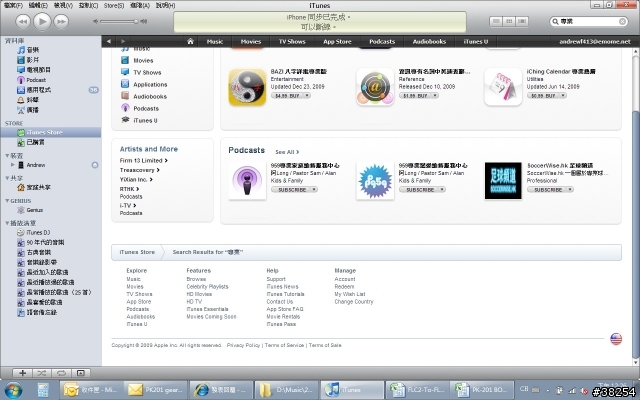
Task: Navigate back in the store
Action: (109, 41)
